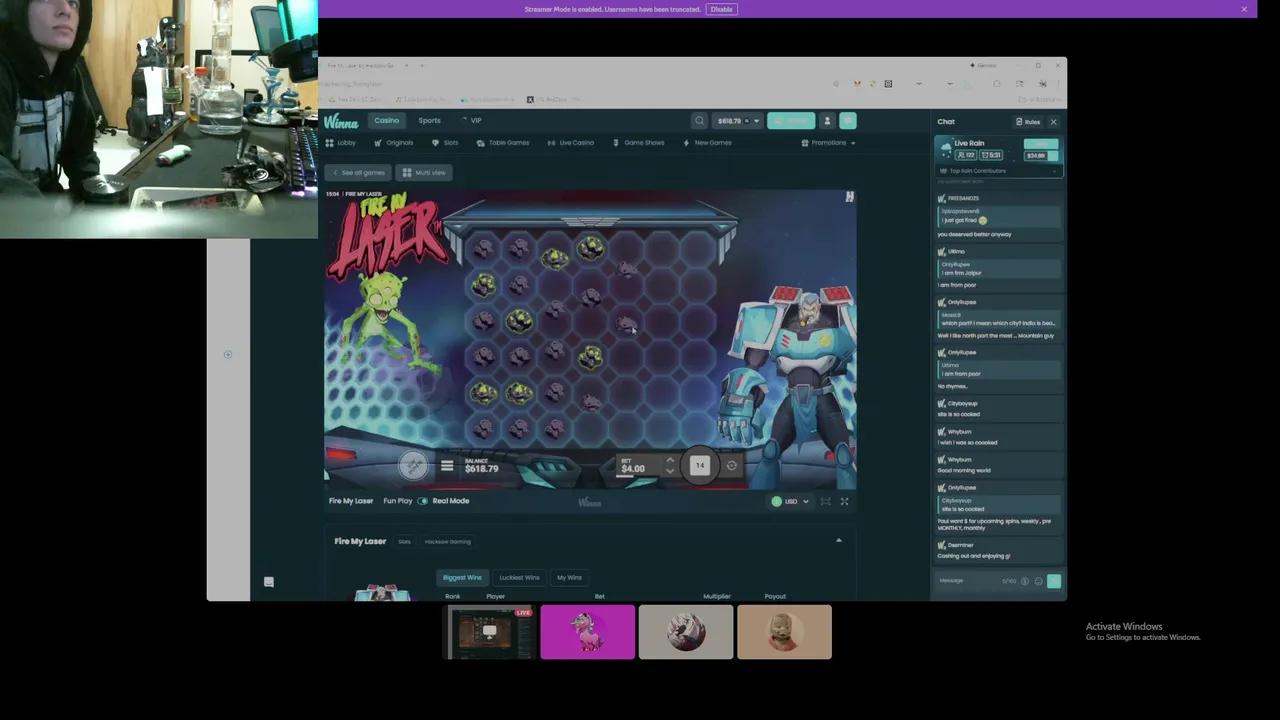
Task: Click the Hacksaw Gaming provider tag
Action: [x=447, y=542]
